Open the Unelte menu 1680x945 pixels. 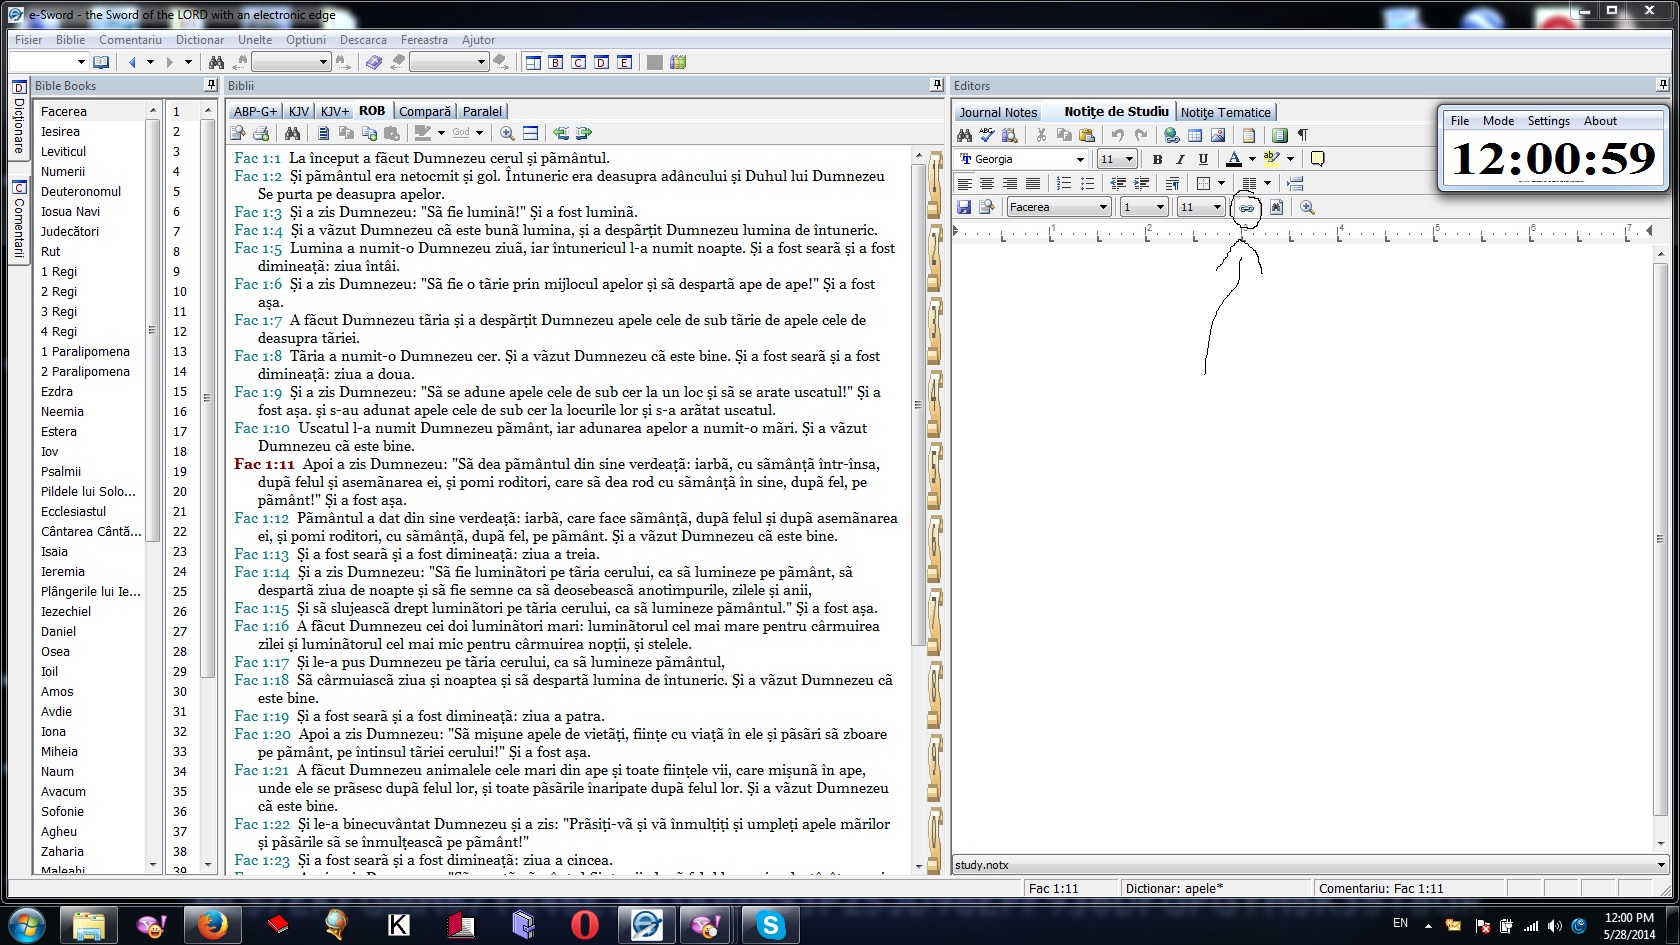tap(255, 40)
